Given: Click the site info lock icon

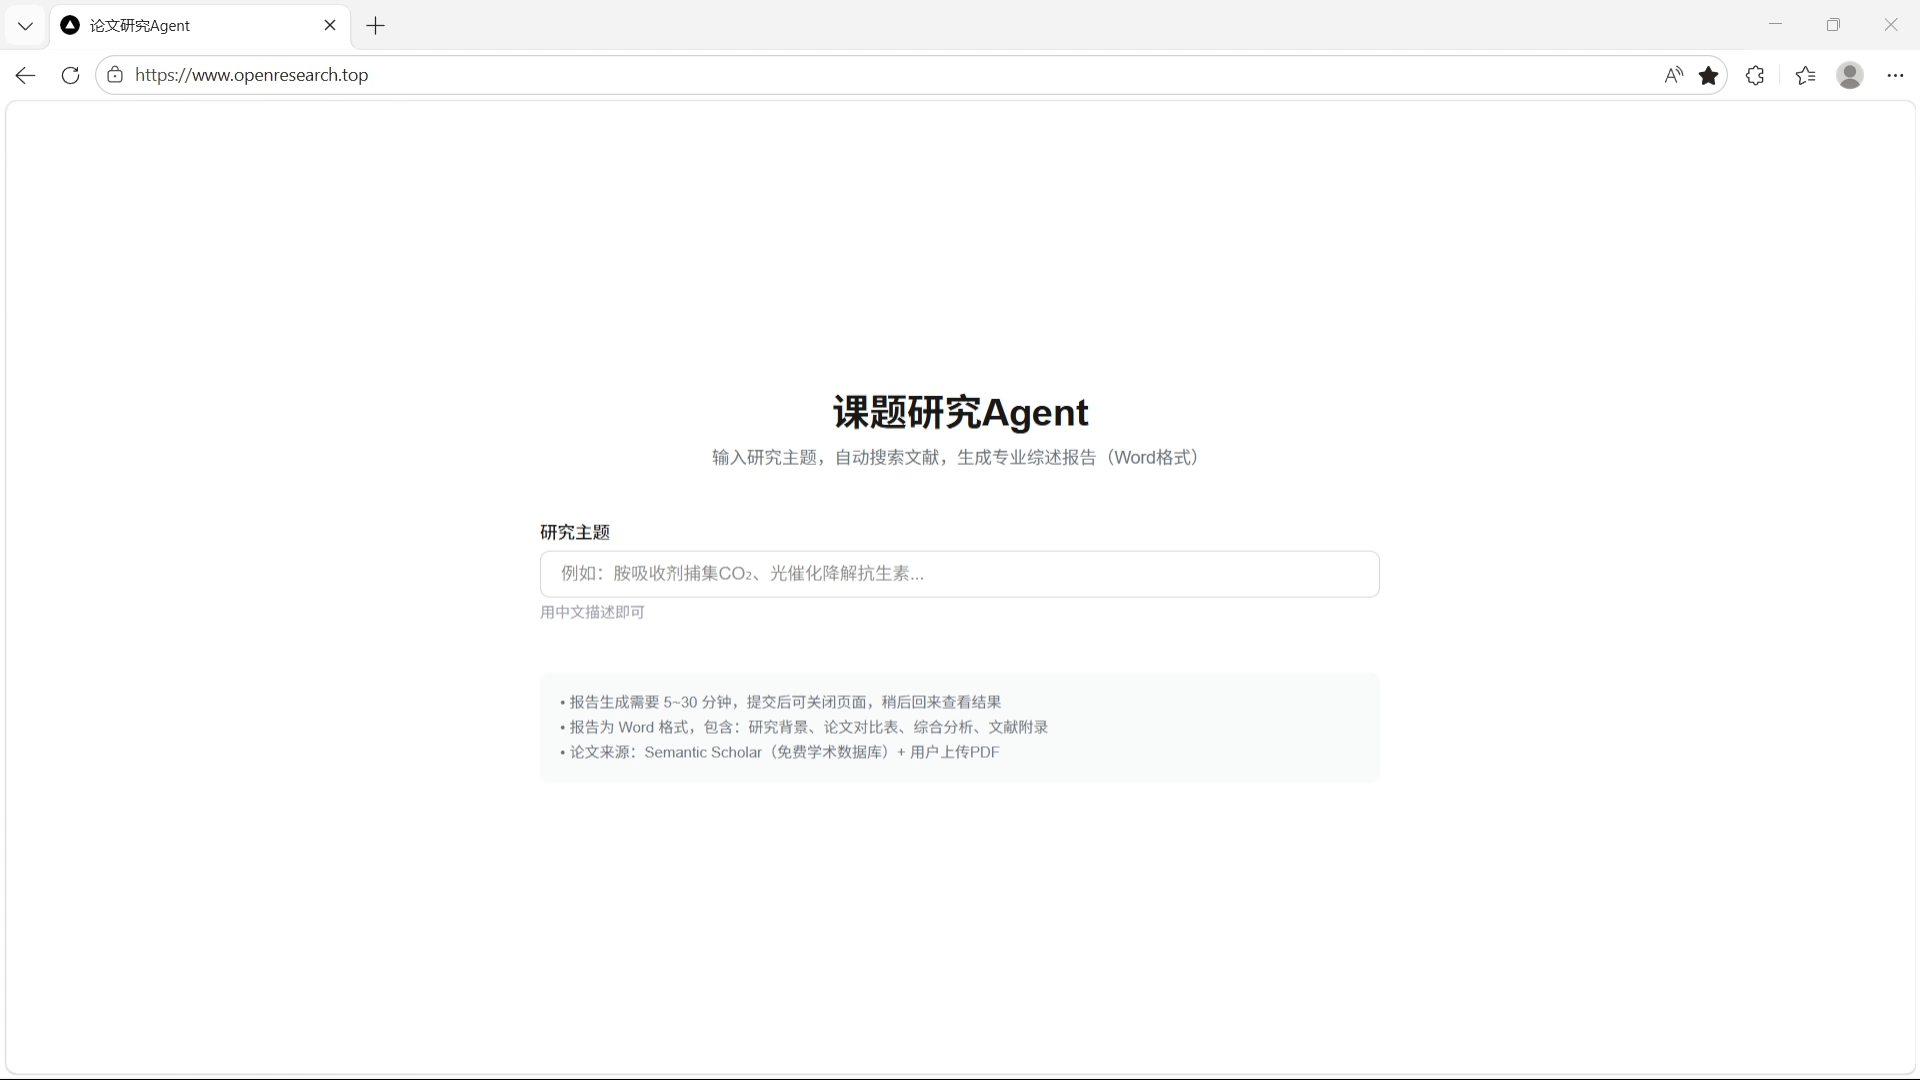Looking at the screenshot, I should pyautogui.click(x=115, y=75).
